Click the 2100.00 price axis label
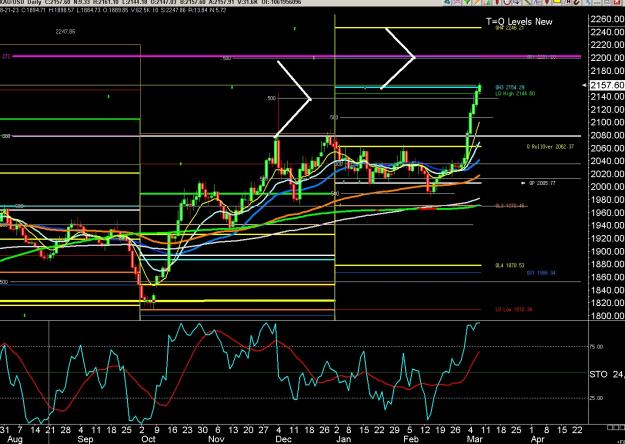 coord(608,122)
